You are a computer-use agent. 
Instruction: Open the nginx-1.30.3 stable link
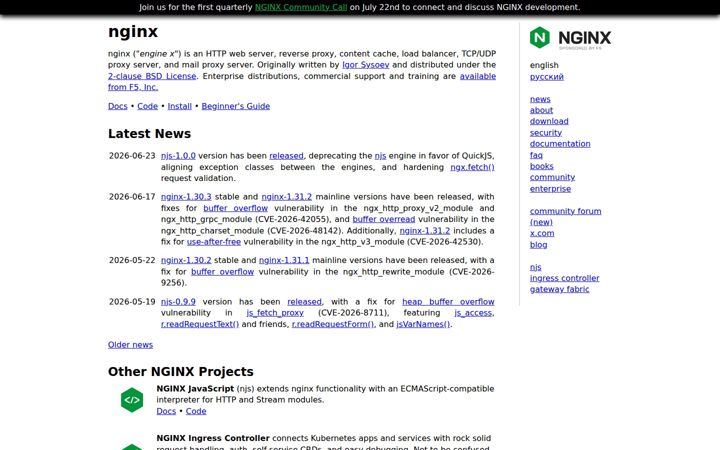pyautogui.click(x=186, y=197)
